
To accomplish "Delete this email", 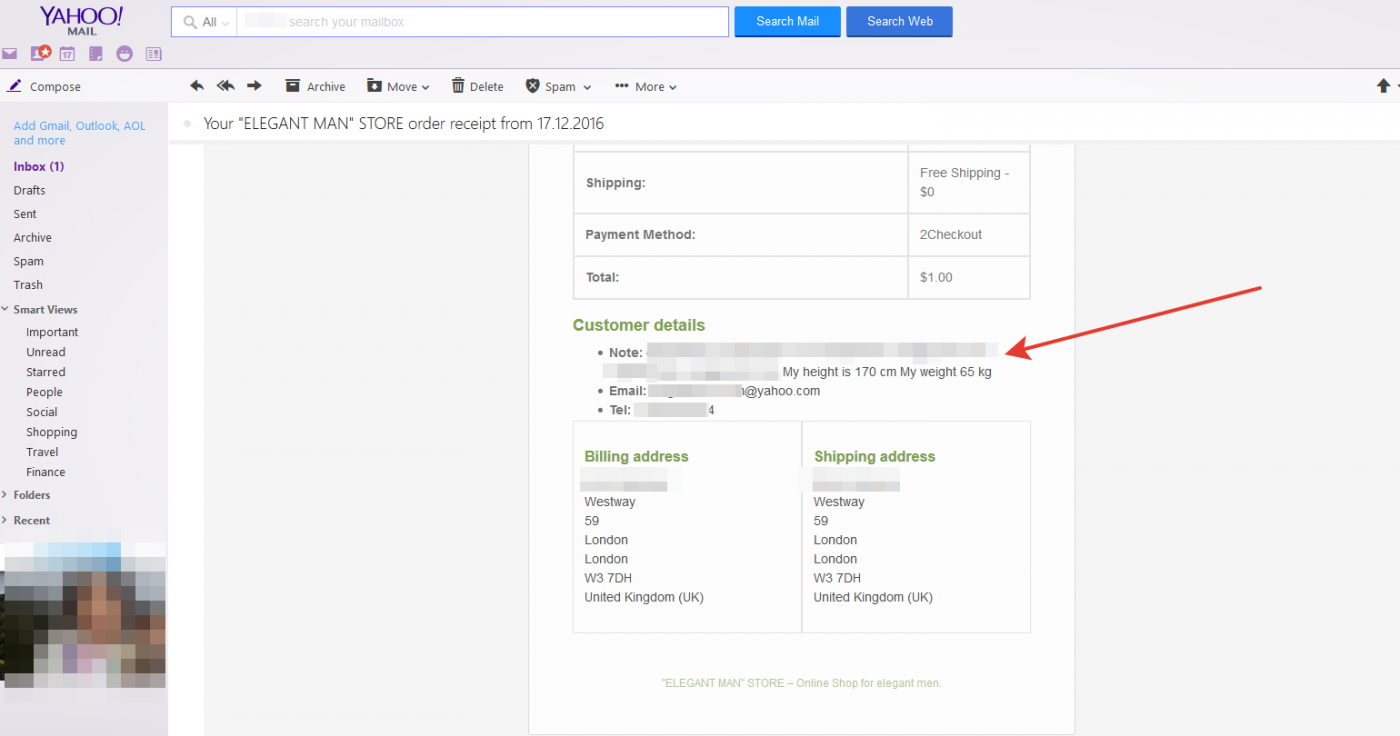I will (x=477, y=87).
